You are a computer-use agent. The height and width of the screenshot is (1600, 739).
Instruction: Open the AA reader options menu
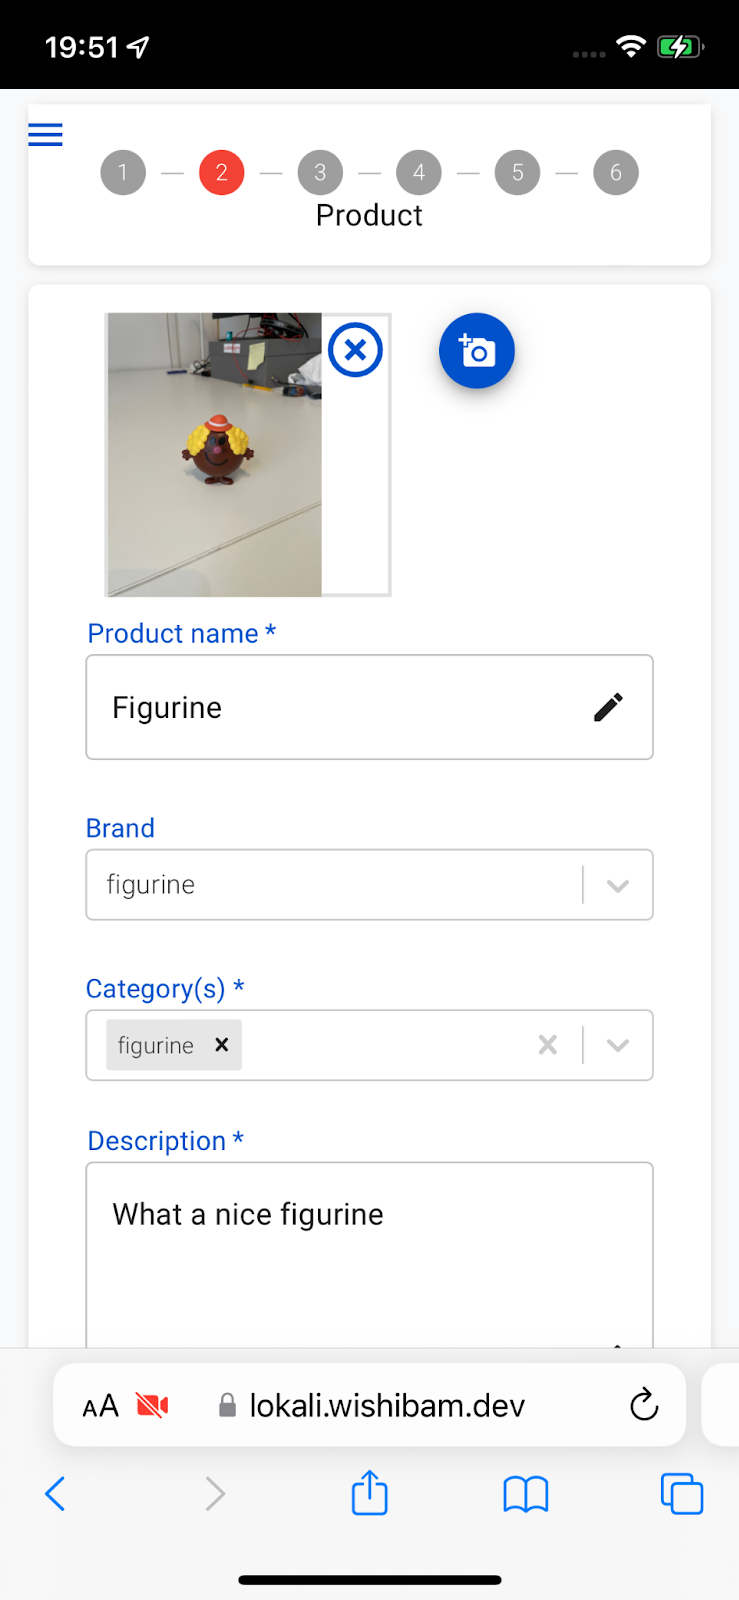[100, 1406]
